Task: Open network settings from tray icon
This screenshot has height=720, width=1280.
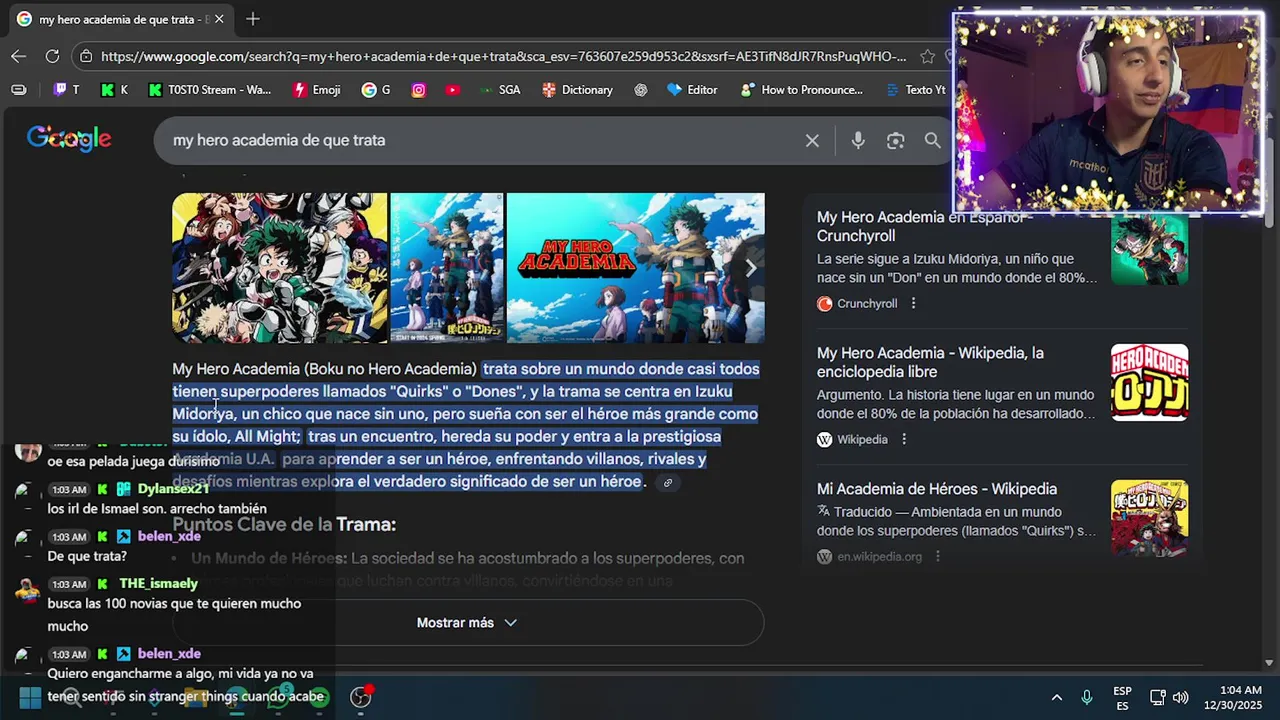Action: [x=1157, y=697]
